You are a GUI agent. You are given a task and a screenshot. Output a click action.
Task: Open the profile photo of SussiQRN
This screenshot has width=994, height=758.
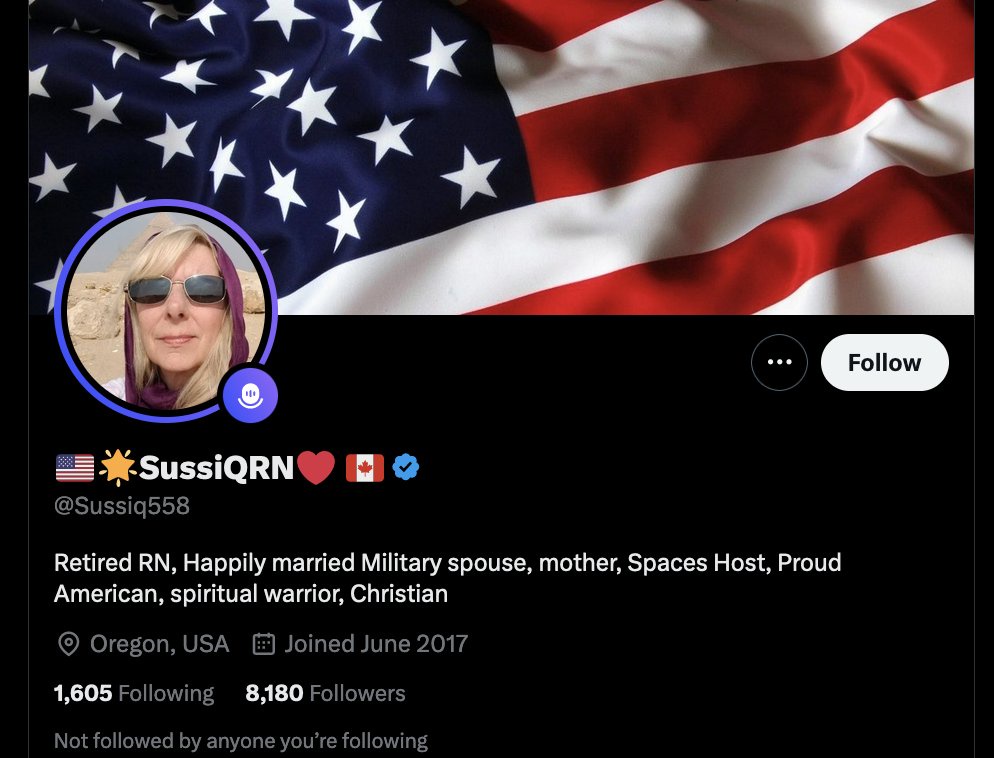point(166,311)
